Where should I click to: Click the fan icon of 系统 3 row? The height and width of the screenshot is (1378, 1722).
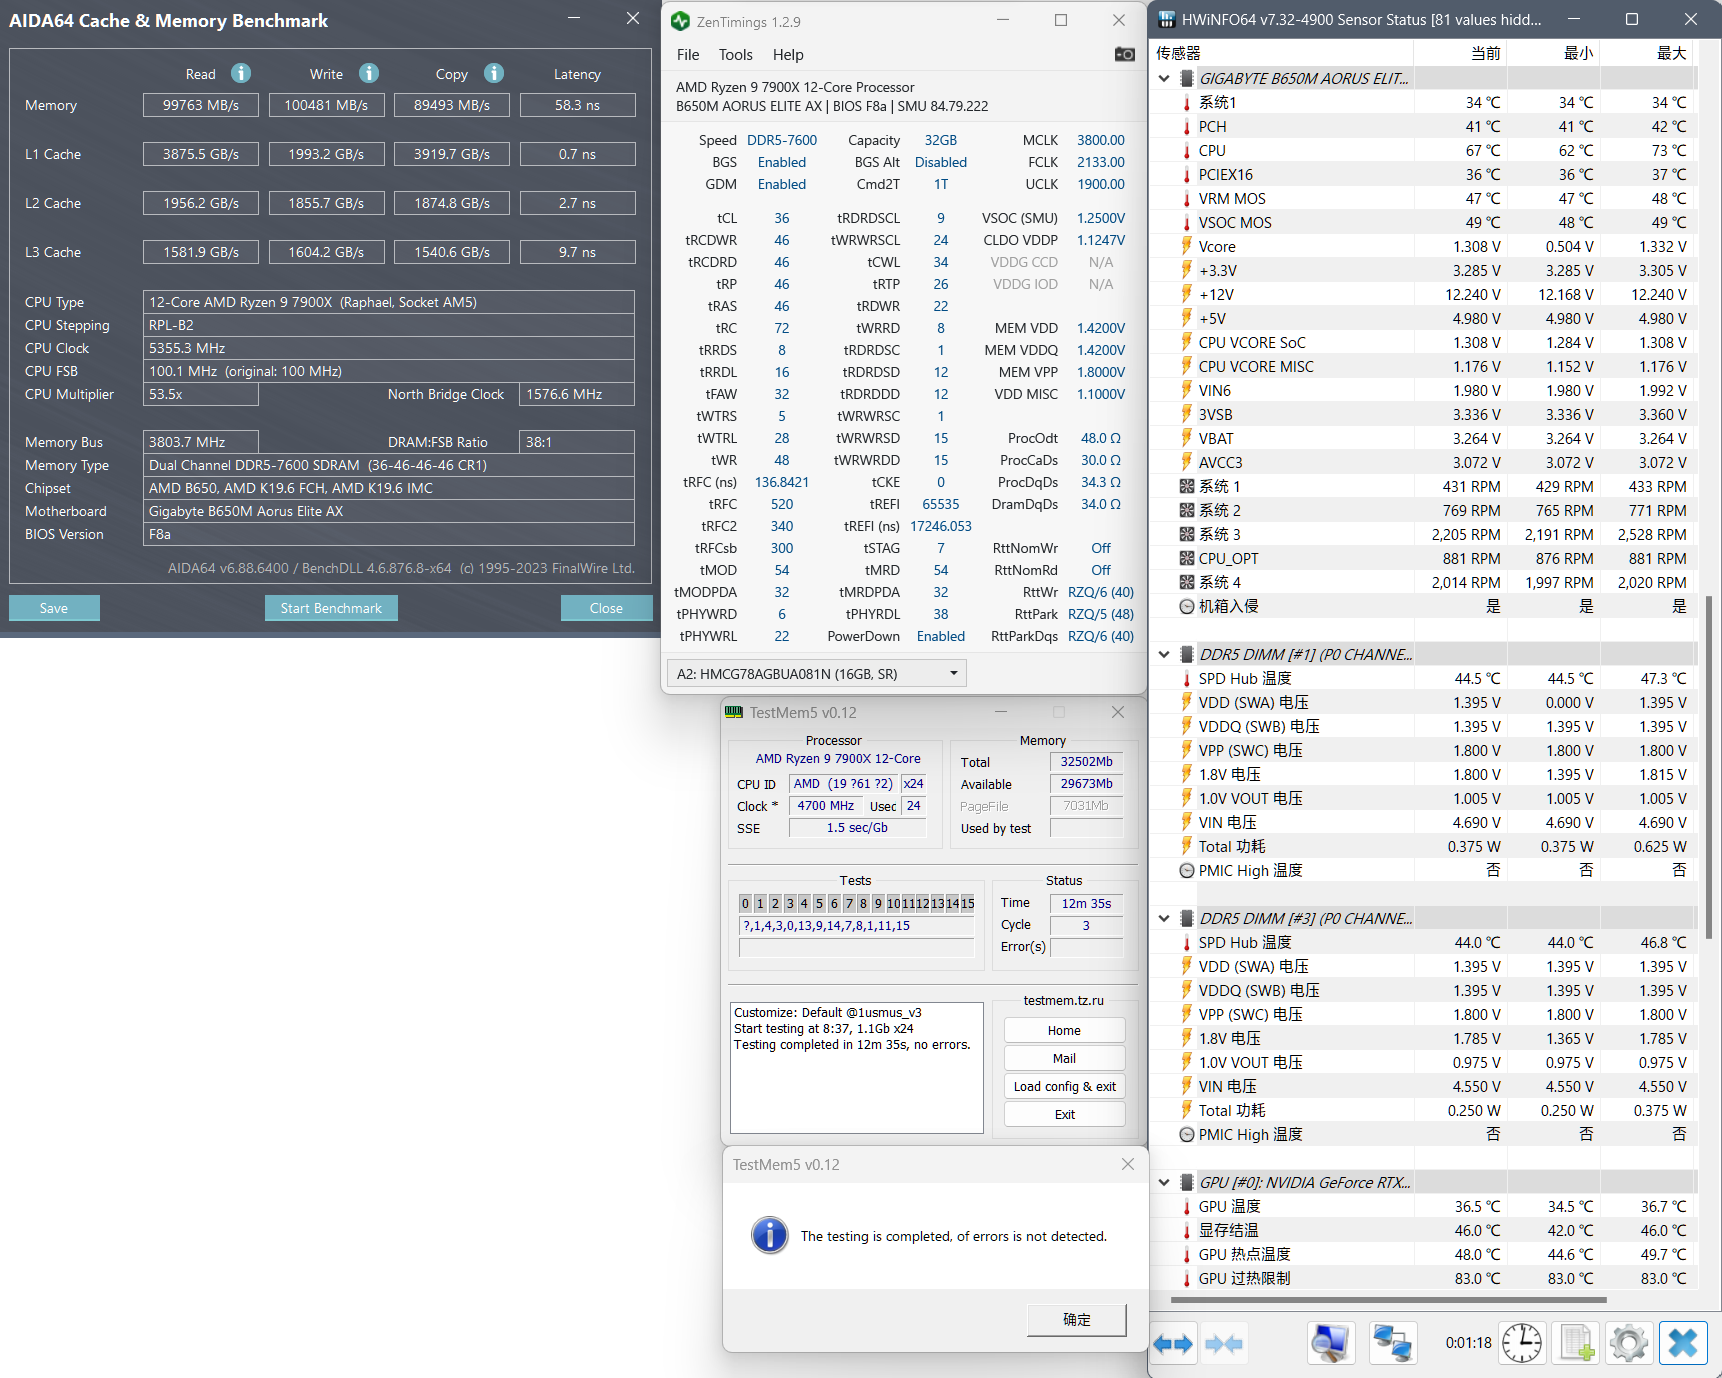[x=1187, y=534]
